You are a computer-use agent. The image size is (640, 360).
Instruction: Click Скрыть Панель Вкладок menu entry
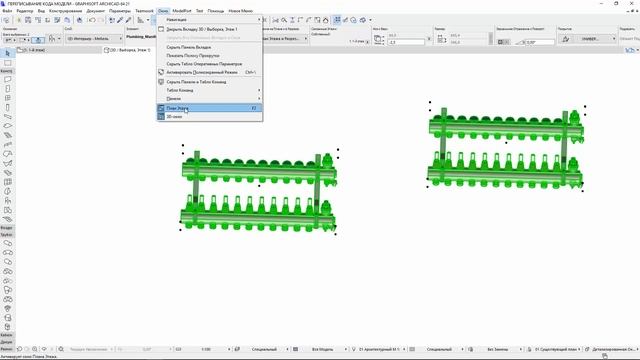[x=209, y=47]
